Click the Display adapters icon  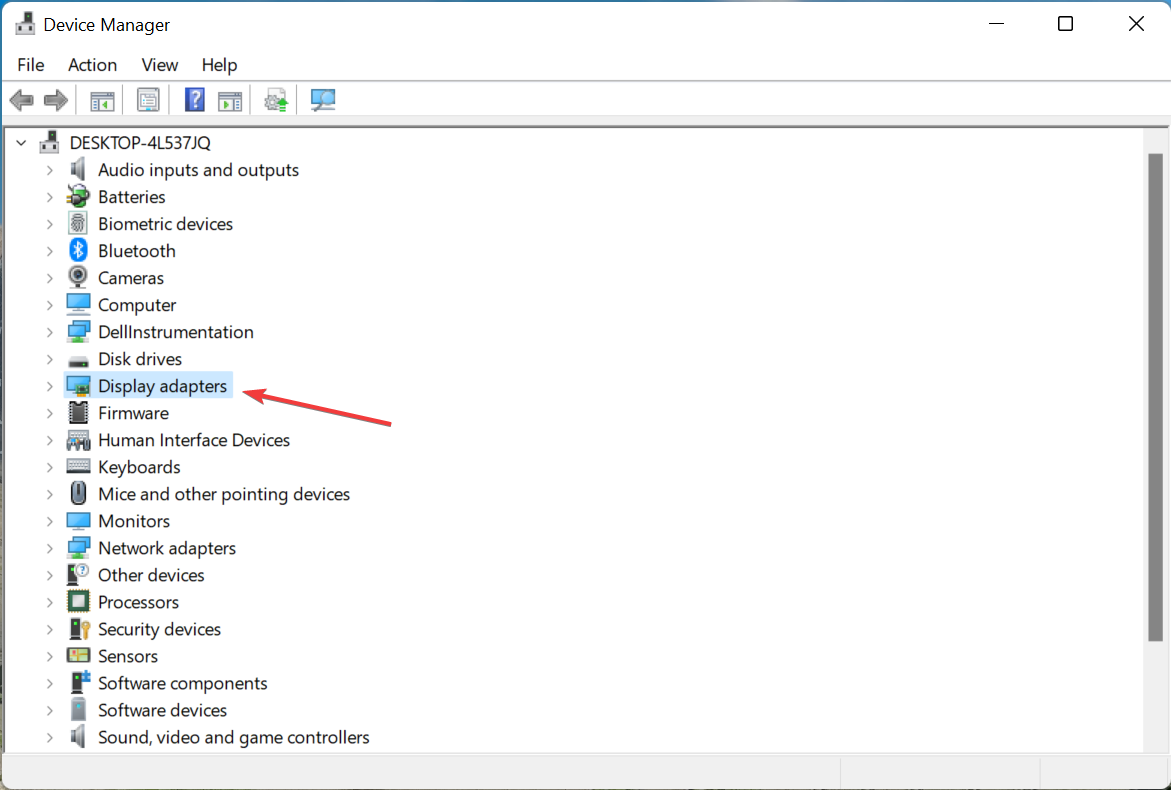[x=78, y=385]
